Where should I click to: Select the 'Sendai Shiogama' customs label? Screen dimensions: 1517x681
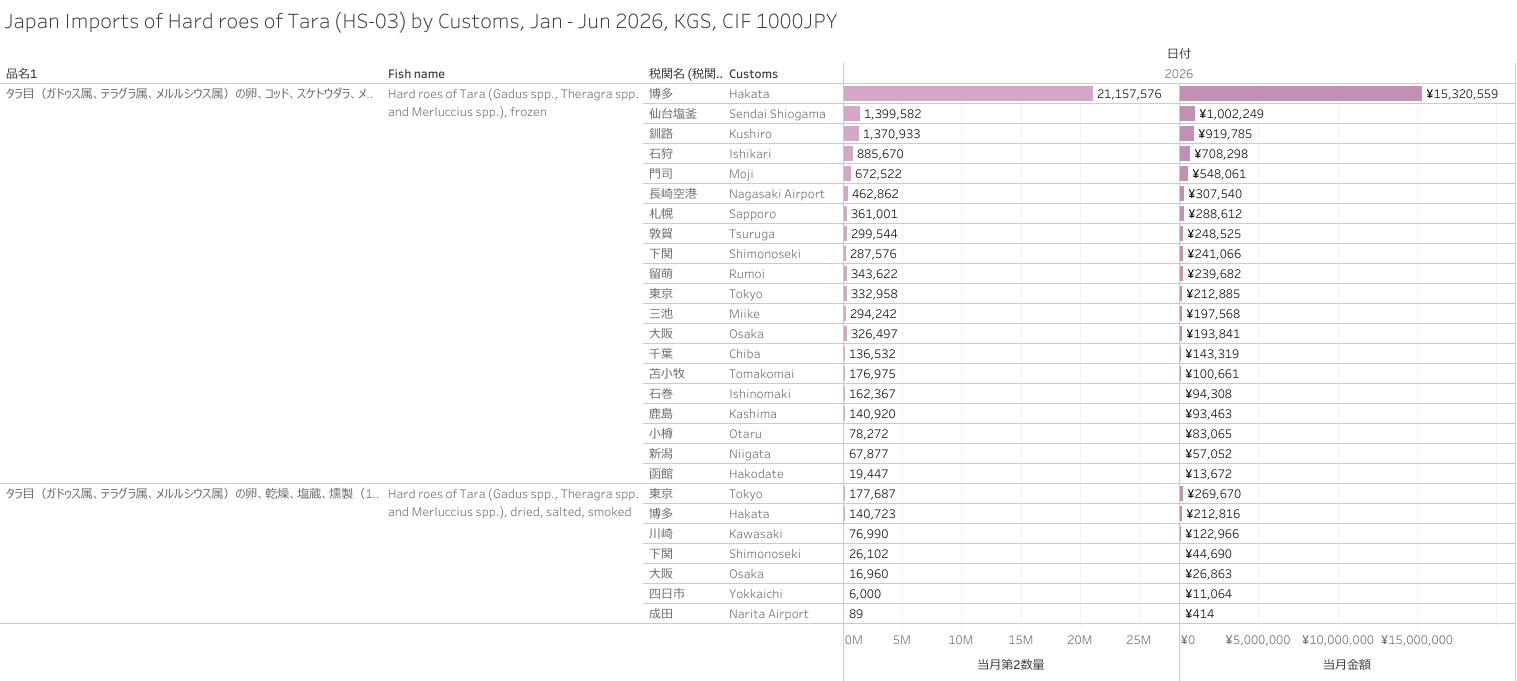(777, 113)
